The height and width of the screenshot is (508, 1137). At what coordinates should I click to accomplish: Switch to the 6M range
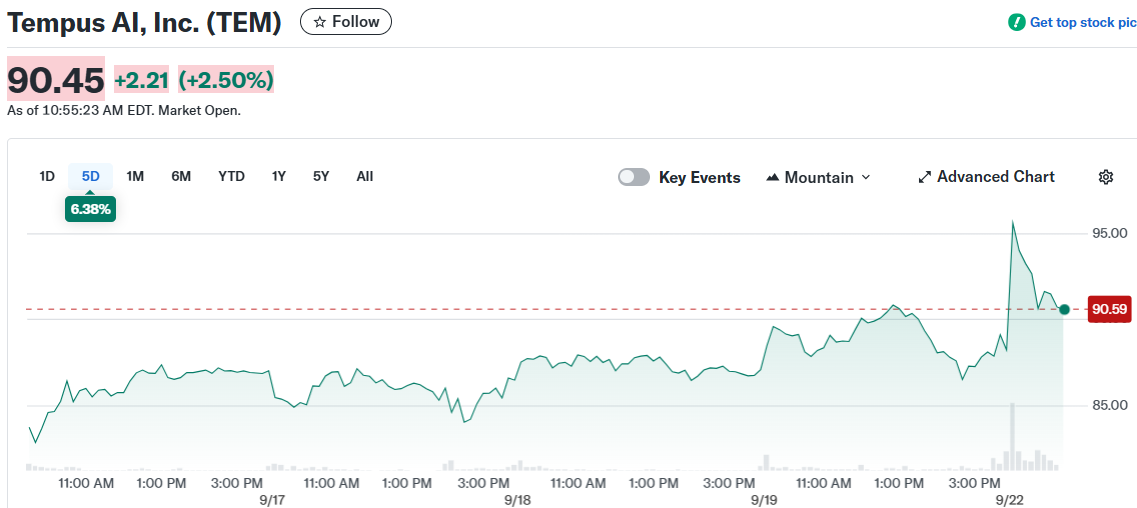tap(181, 176)
